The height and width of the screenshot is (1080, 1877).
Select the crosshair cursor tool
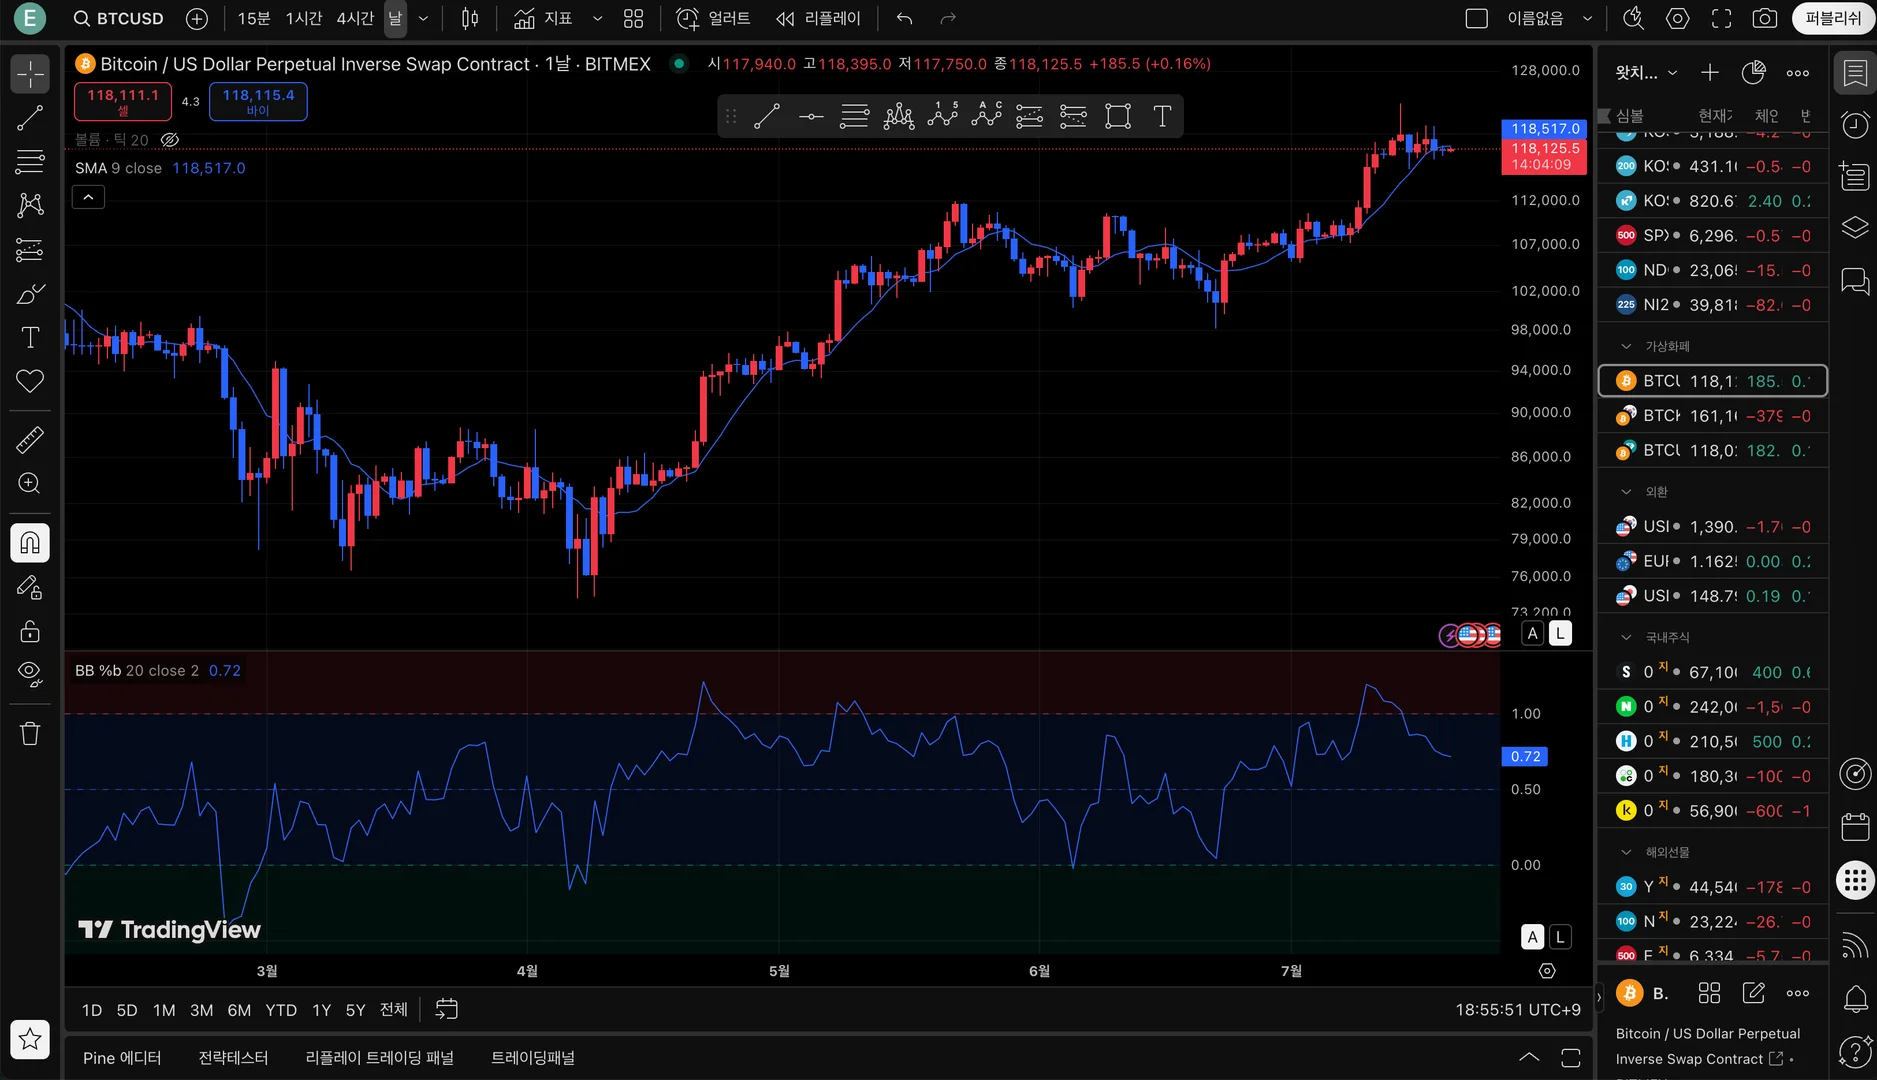coord(30,74)
